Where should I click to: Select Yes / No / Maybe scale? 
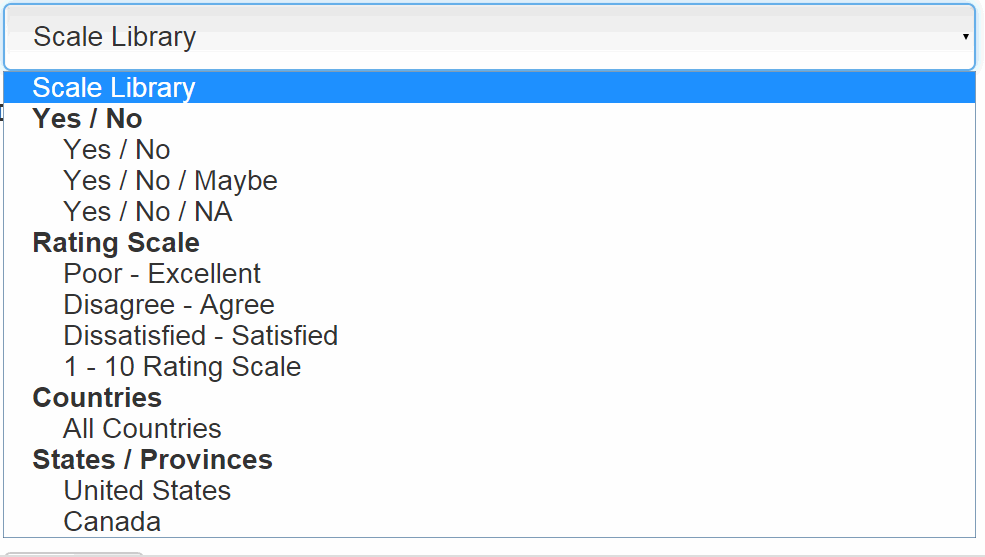pos(170,181)
